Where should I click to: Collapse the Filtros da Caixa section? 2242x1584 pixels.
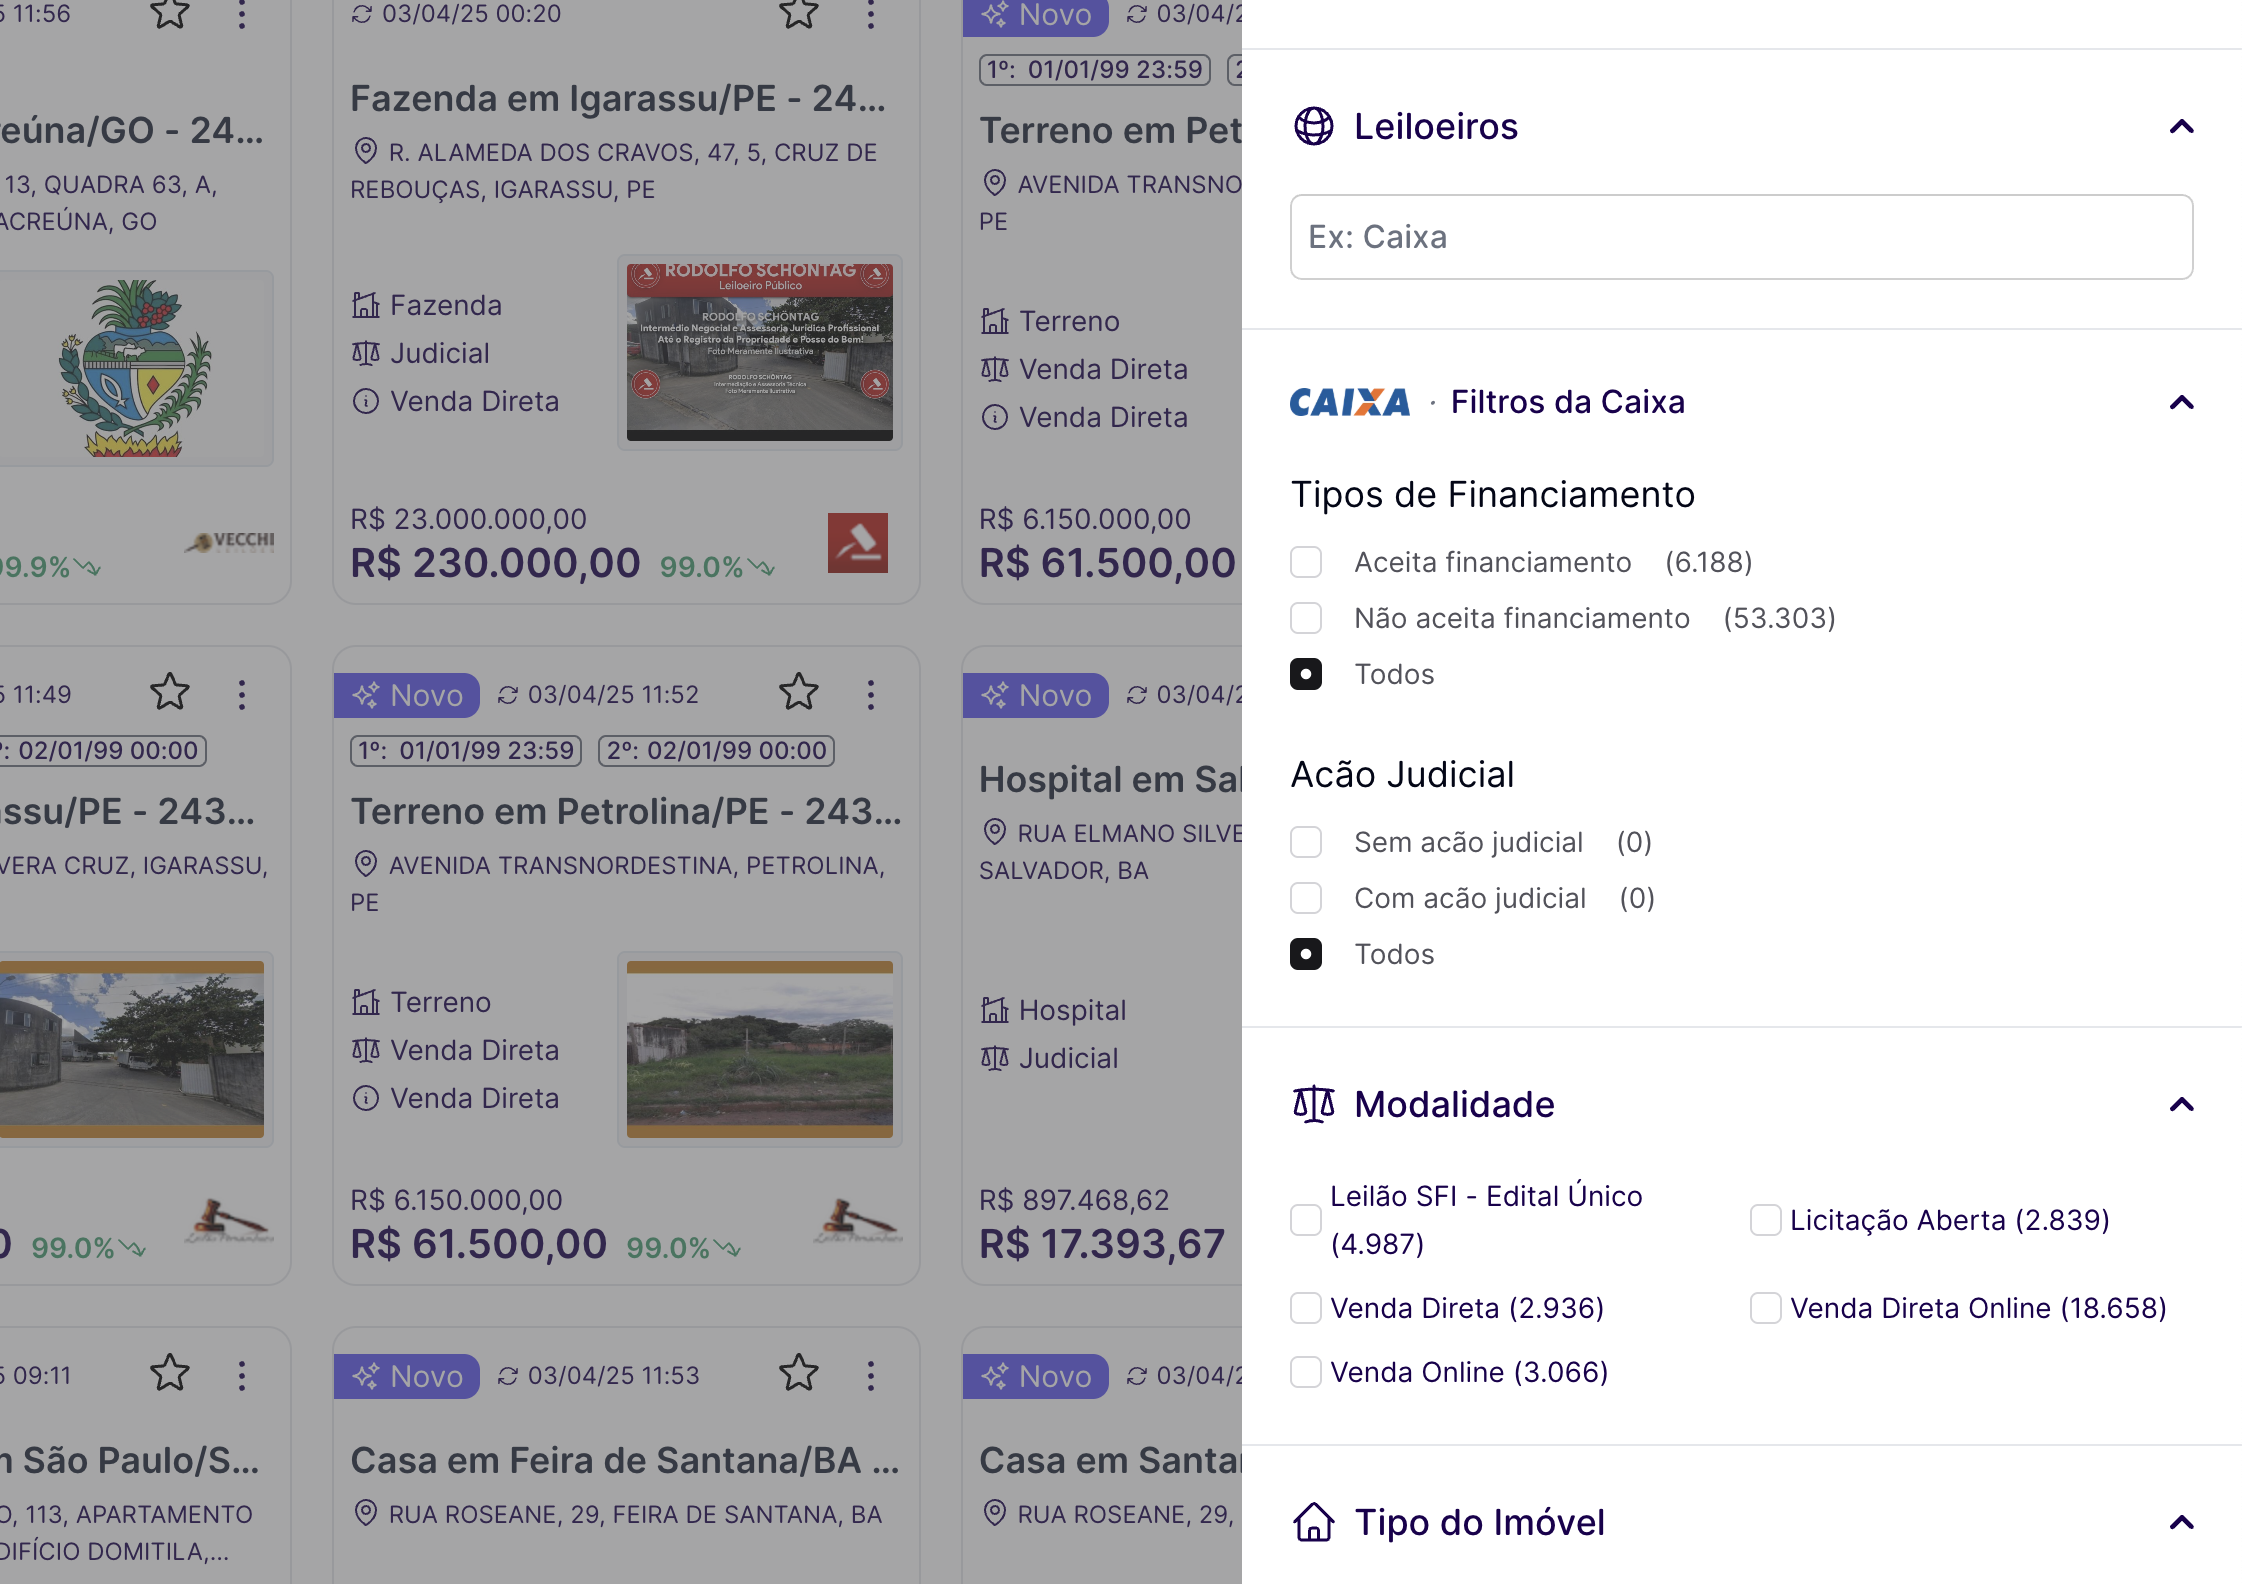pyautogui.click(x=2181, y=403)
